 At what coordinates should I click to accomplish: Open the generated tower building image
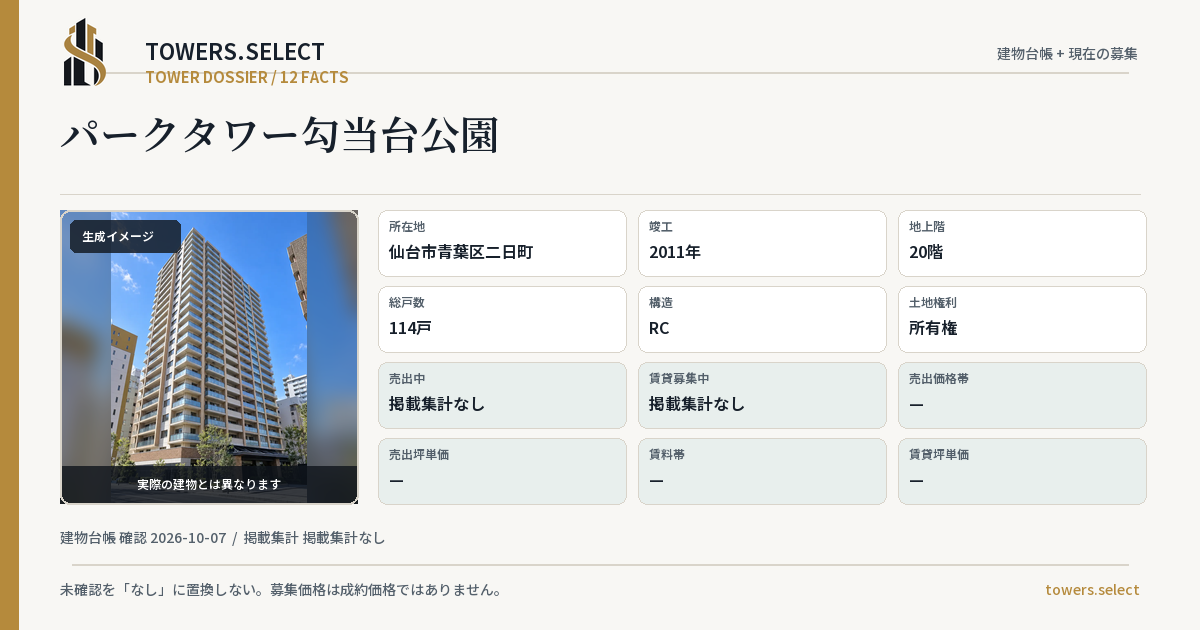[x=209, y=357]
